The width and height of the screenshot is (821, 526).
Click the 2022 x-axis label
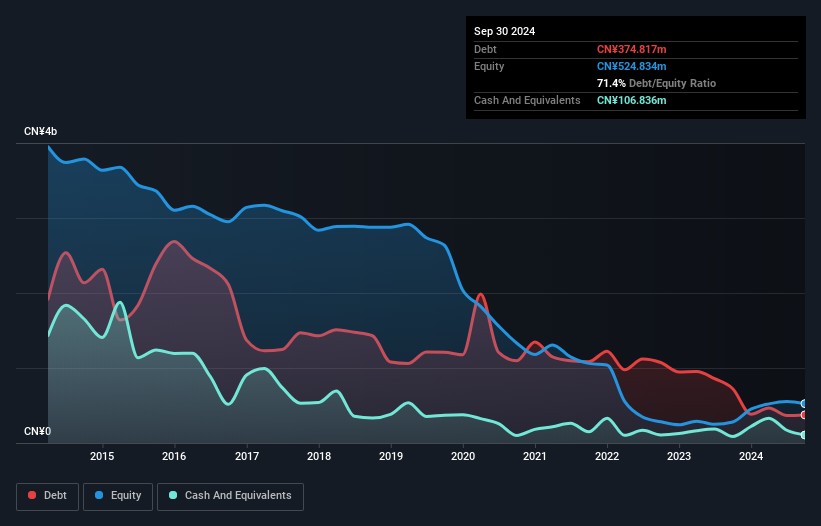pyautogui.click(x=607, y=456)
